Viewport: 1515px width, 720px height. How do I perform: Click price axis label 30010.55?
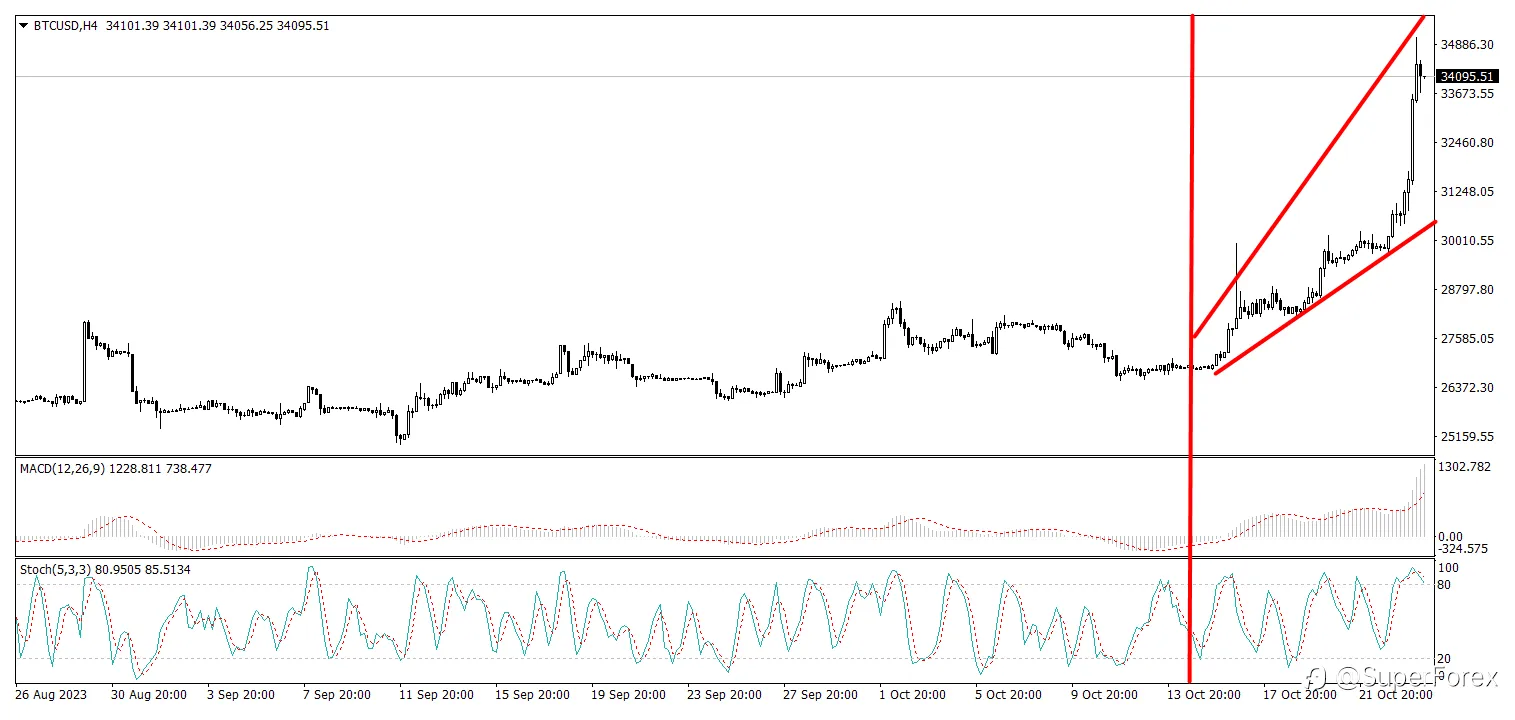tap(1467, 241)
